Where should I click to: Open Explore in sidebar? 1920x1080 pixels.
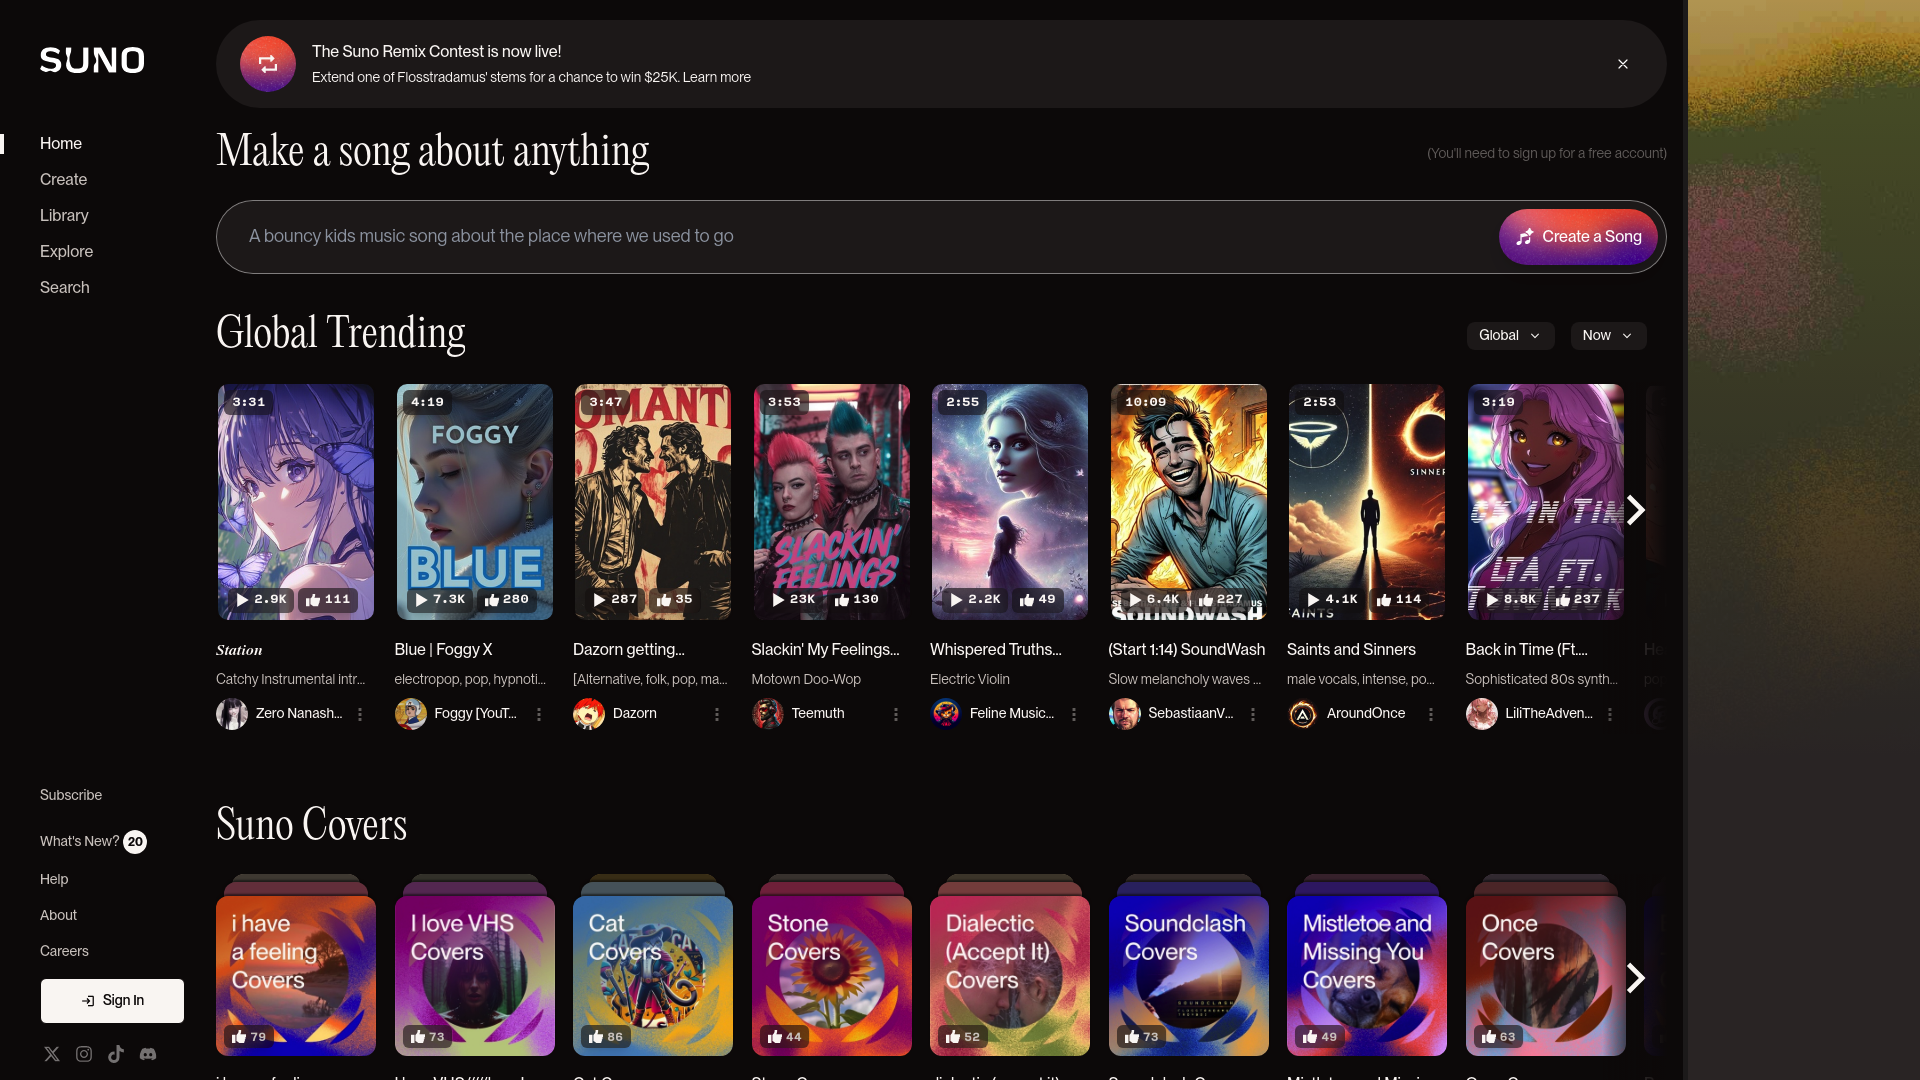pos(66,252)
